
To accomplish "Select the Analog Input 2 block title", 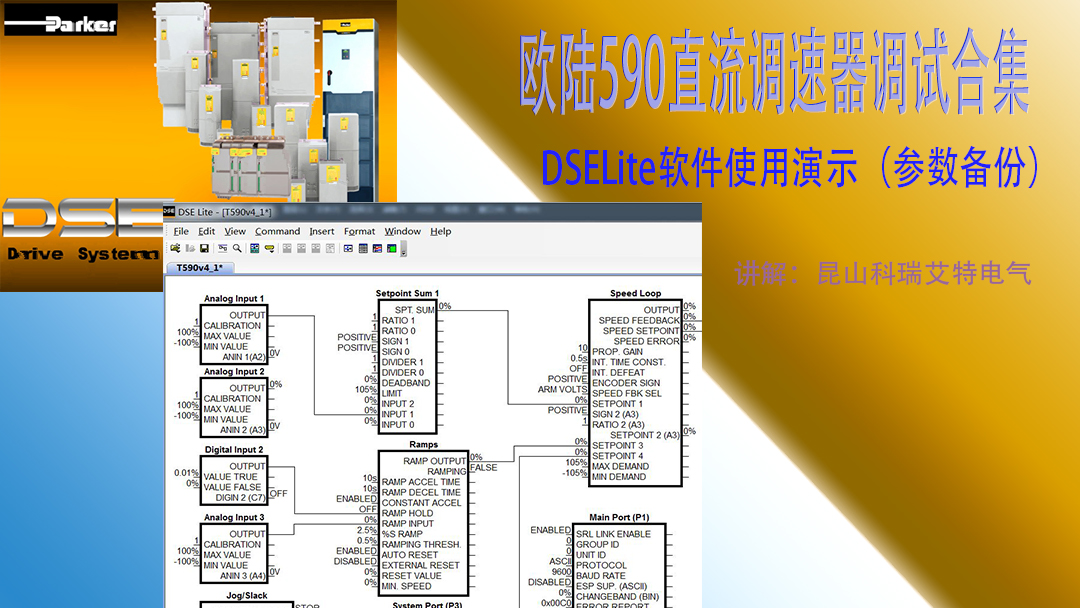I will (233, 371).
